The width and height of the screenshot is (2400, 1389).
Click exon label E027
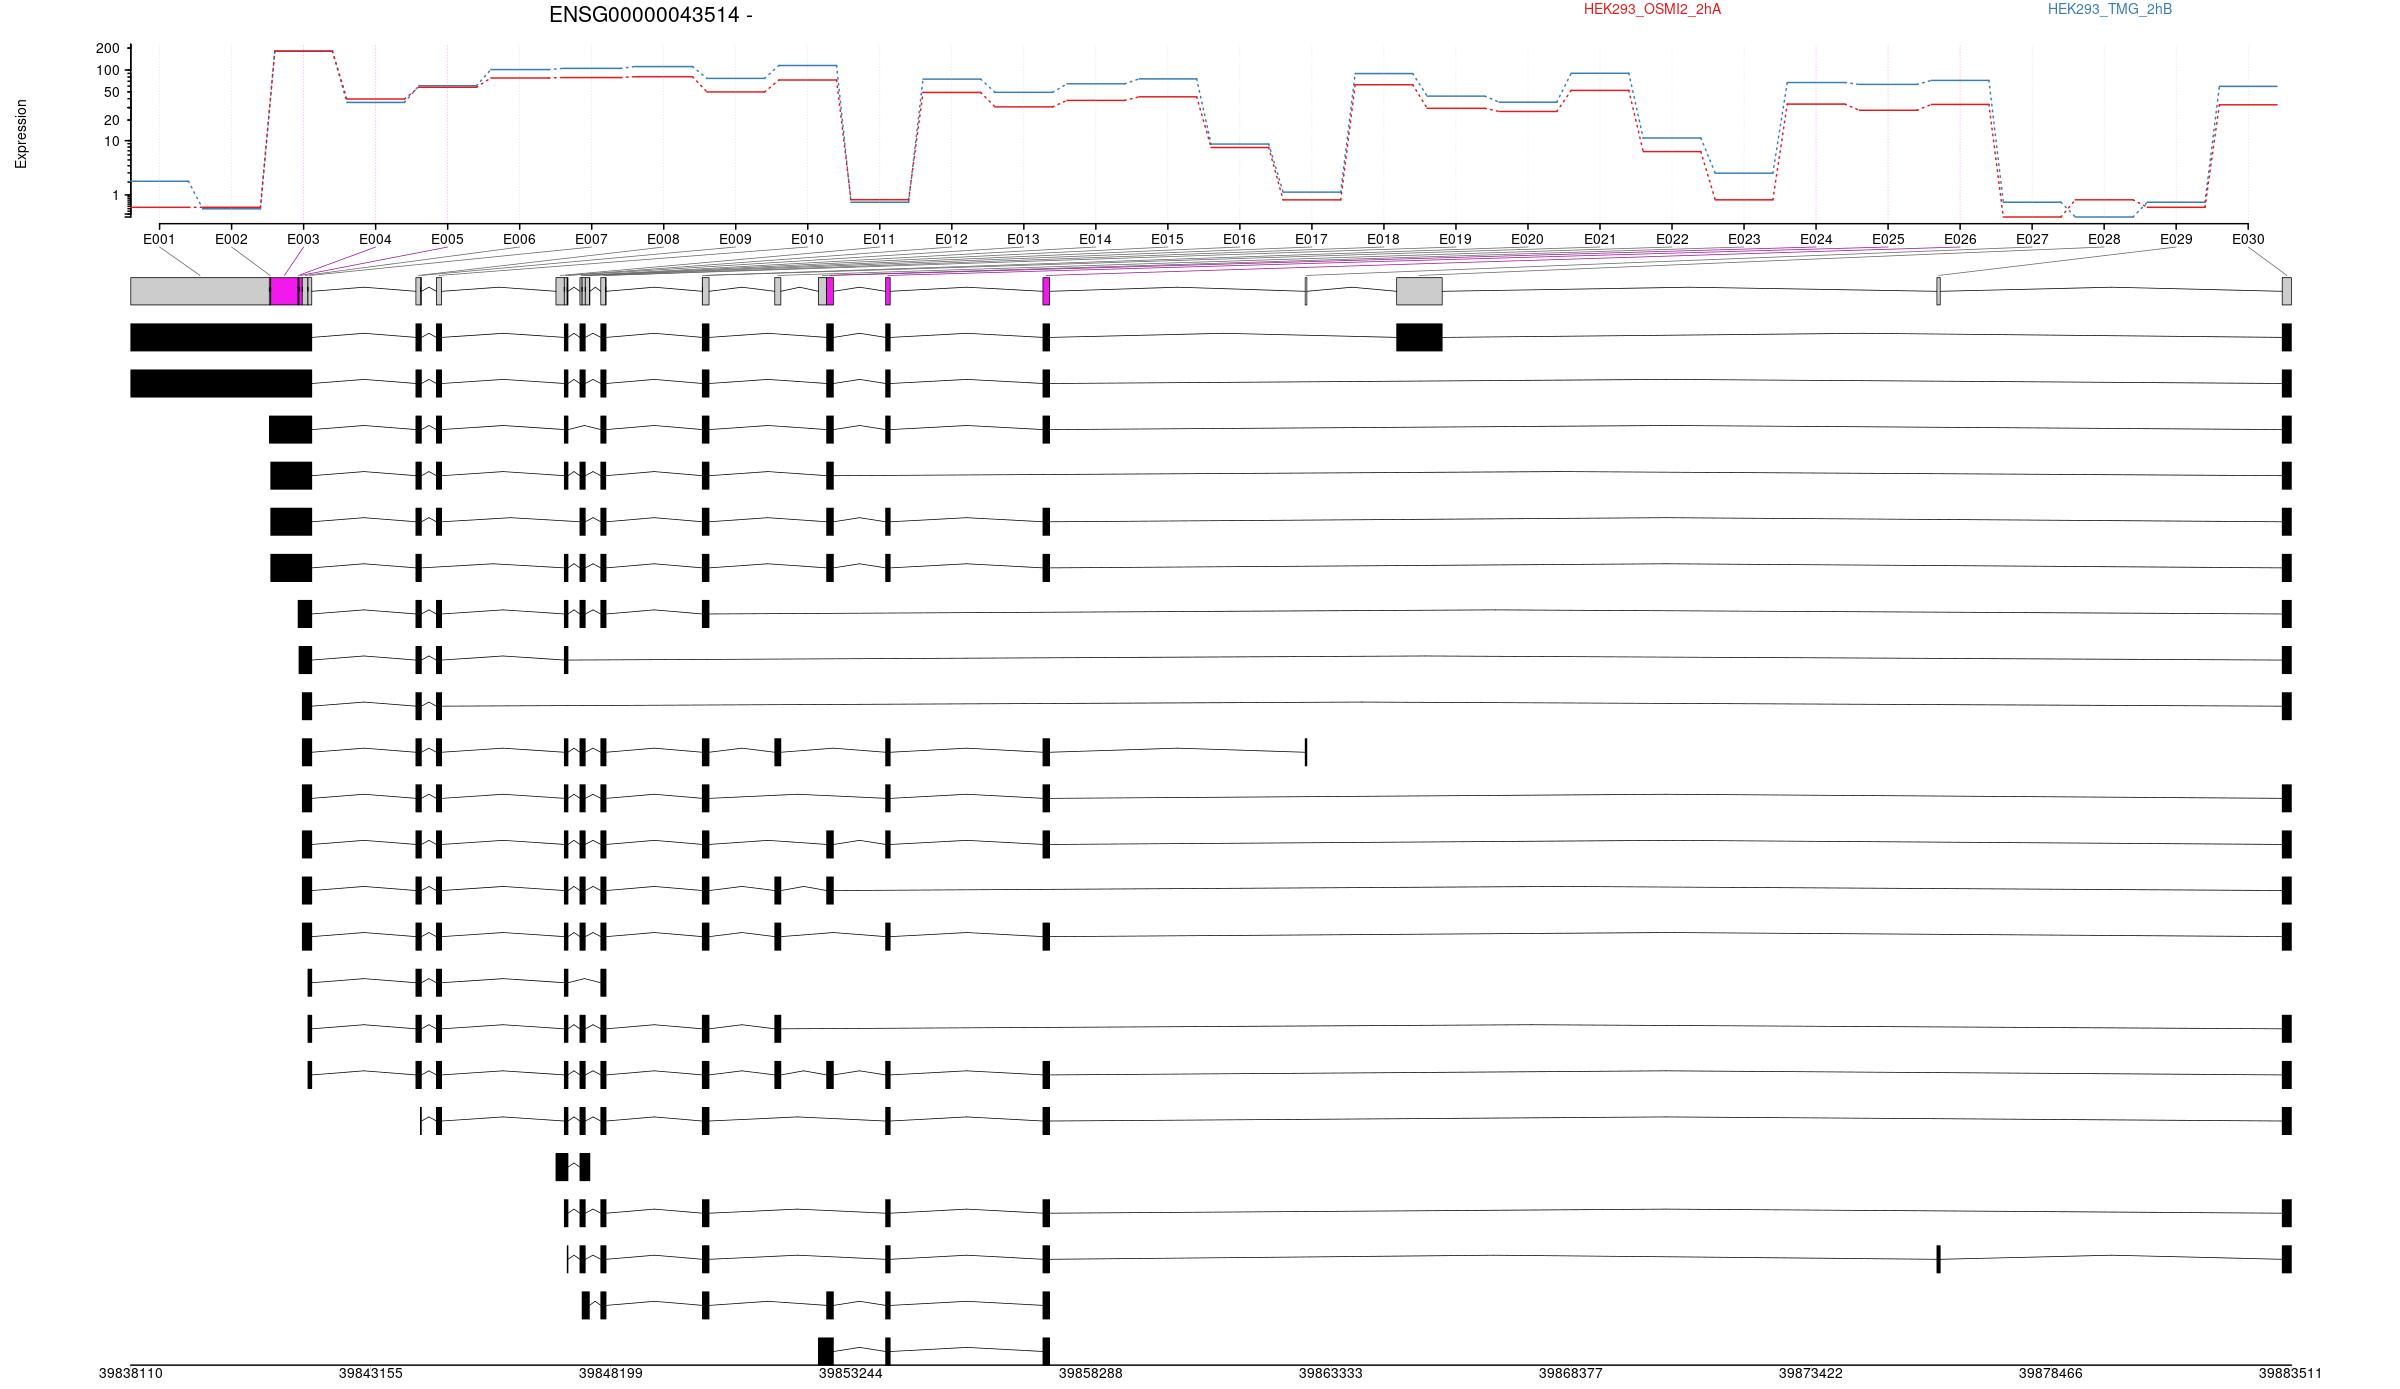pos(2032,240)
